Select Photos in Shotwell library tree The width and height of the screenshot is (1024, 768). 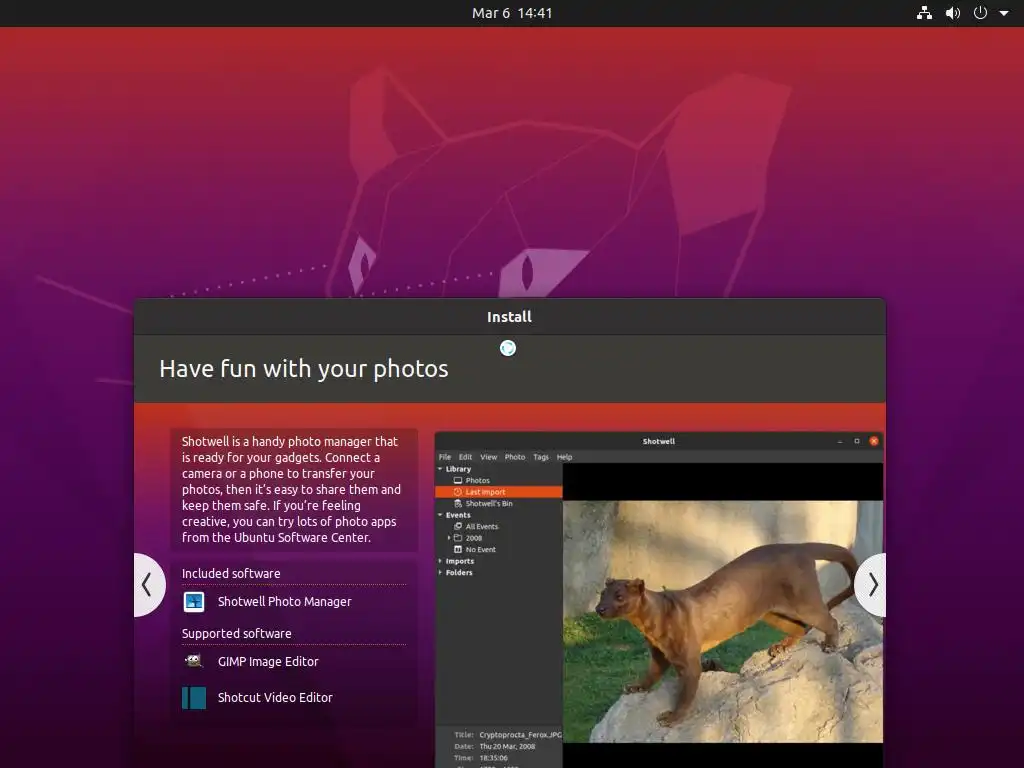tap(477, 481)
